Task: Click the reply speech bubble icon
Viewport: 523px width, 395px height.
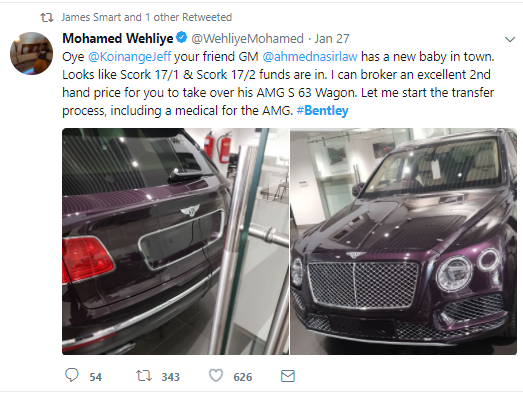Action: click(x=71, y=375)
